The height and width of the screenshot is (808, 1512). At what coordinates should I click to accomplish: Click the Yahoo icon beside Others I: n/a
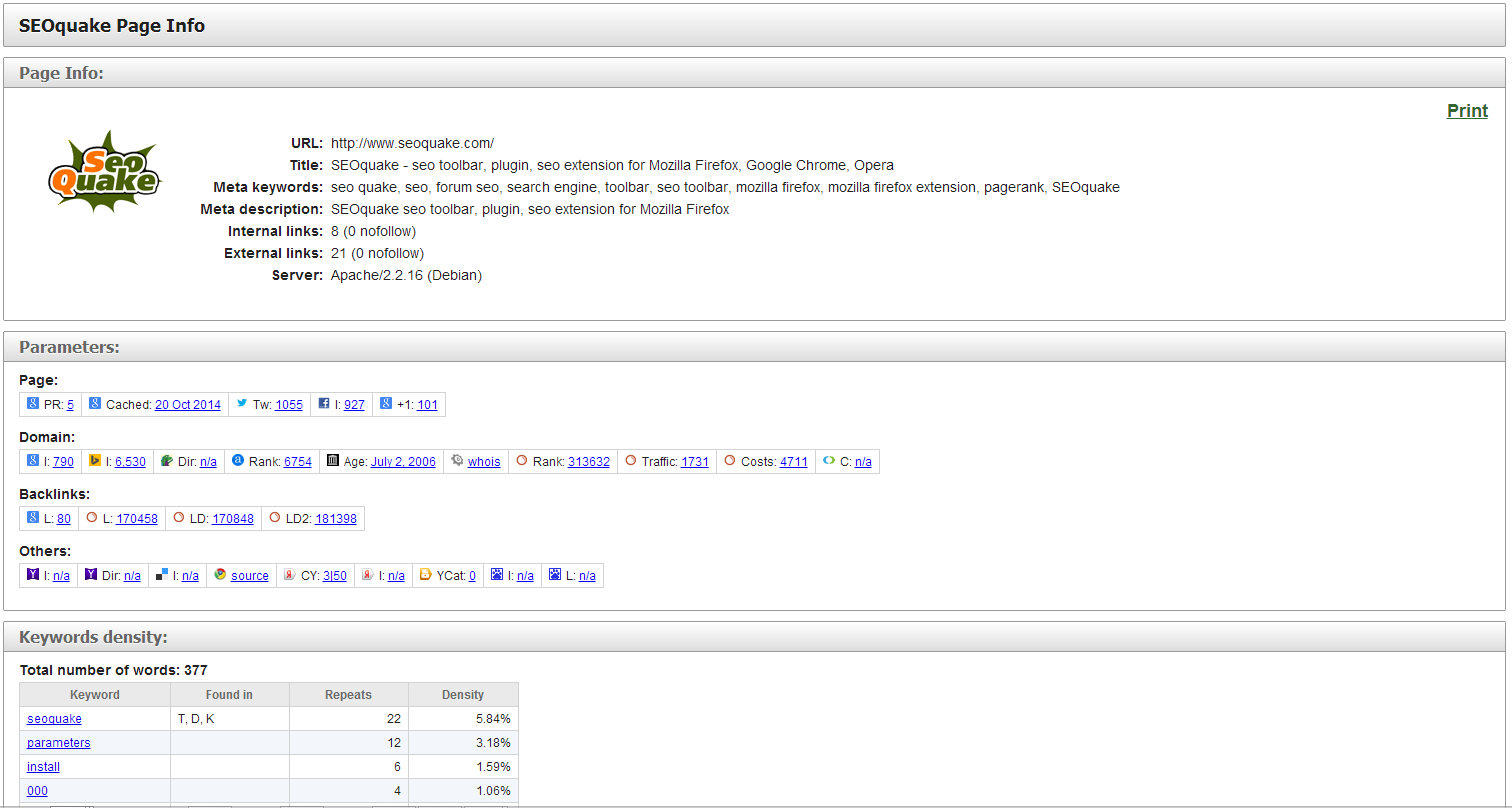coord(33,575)
